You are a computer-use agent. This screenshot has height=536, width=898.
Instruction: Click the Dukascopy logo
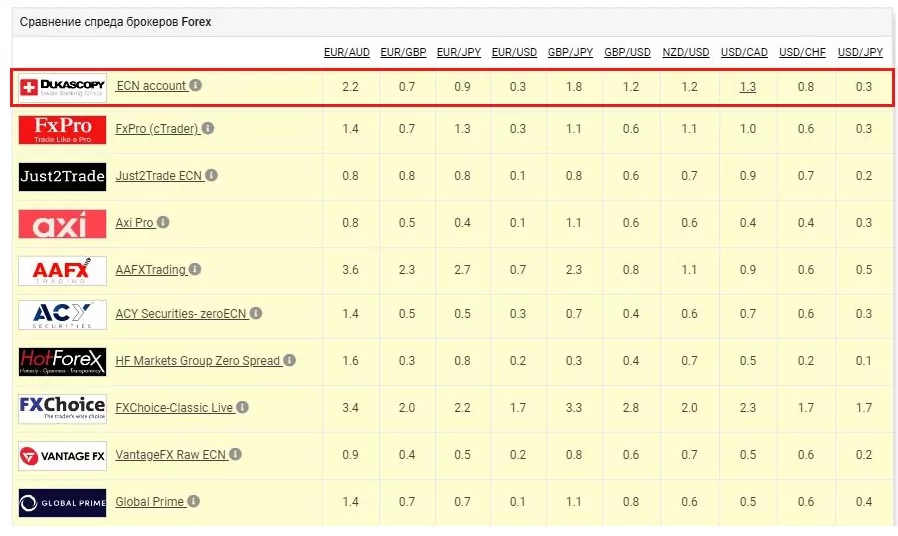coord(62,87)
